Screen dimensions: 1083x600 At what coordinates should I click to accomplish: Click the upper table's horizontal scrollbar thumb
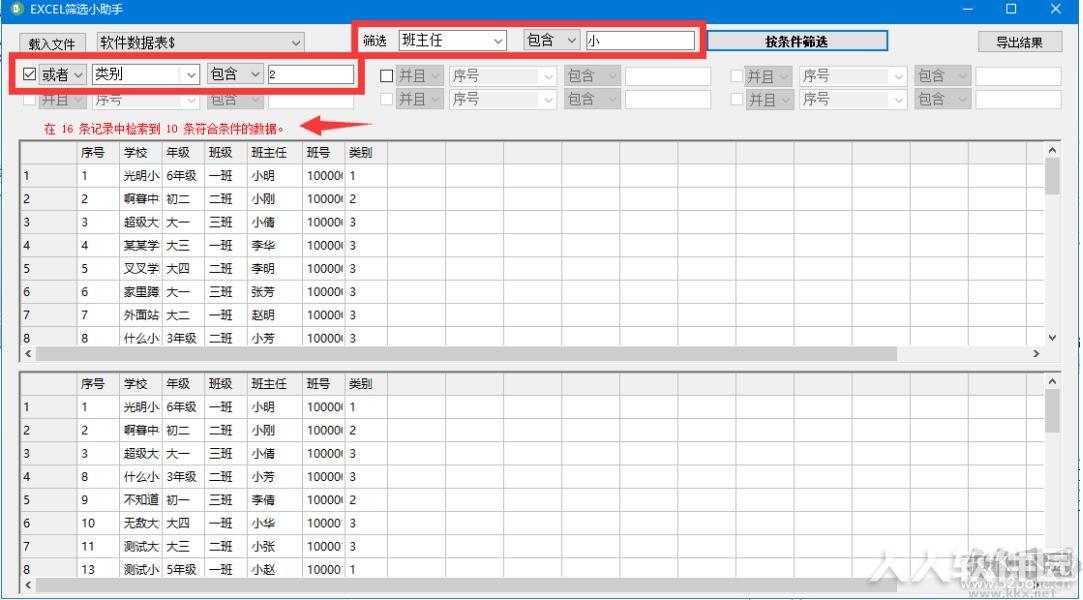(x=466, y=354)
